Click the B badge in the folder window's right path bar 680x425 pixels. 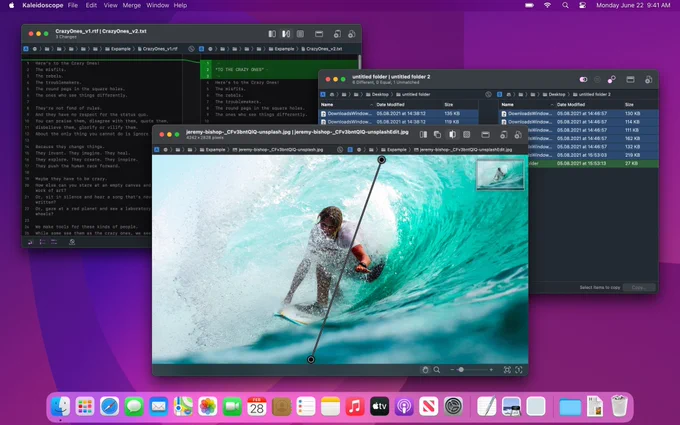pyautogui.click(x=500, y=95)
